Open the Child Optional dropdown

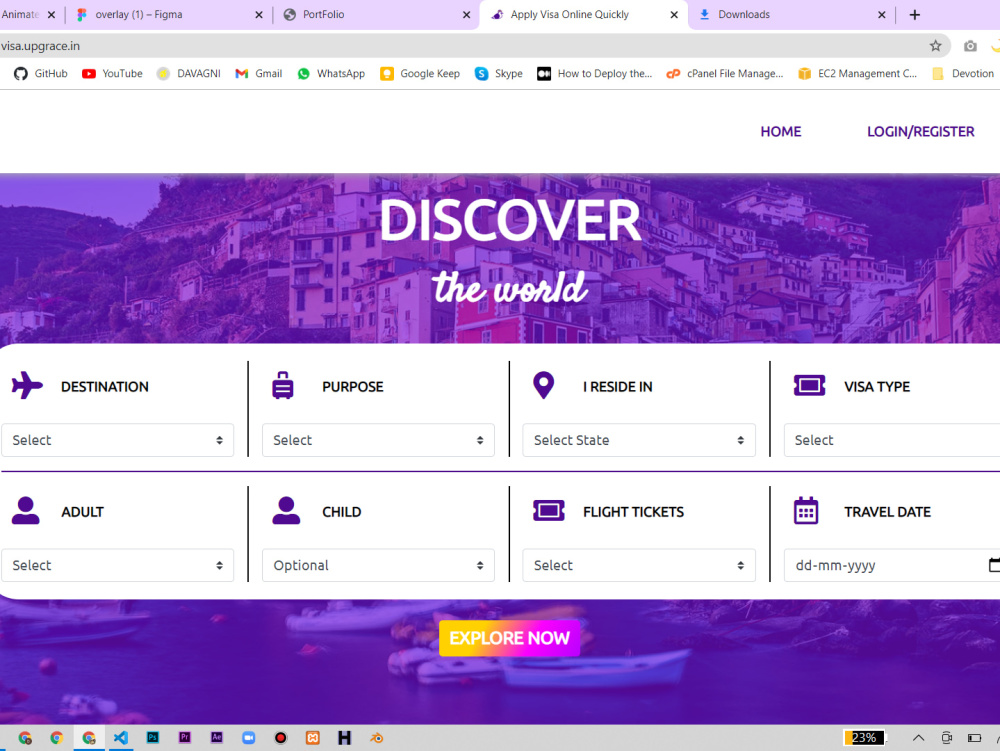(x=378, y=565)
